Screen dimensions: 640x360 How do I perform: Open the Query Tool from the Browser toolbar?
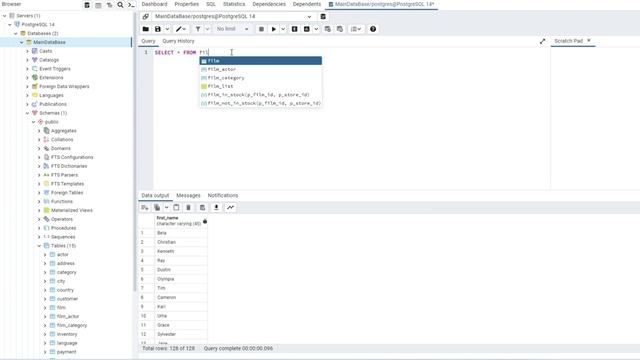[x=87, y=5]
